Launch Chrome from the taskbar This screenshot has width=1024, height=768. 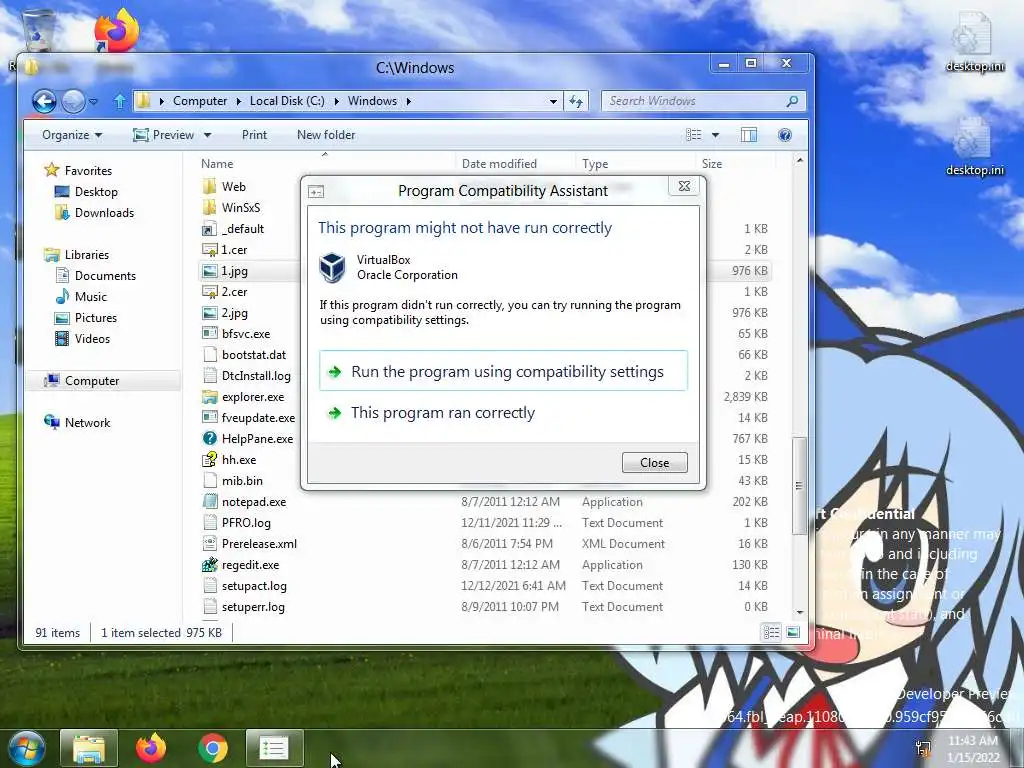pyautogui.click(x=212, y=748)
